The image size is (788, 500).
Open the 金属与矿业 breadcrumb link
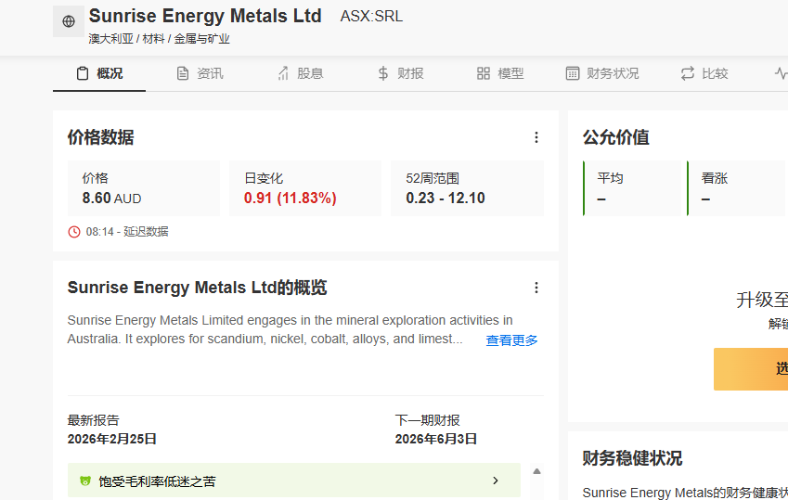[202, 39]
